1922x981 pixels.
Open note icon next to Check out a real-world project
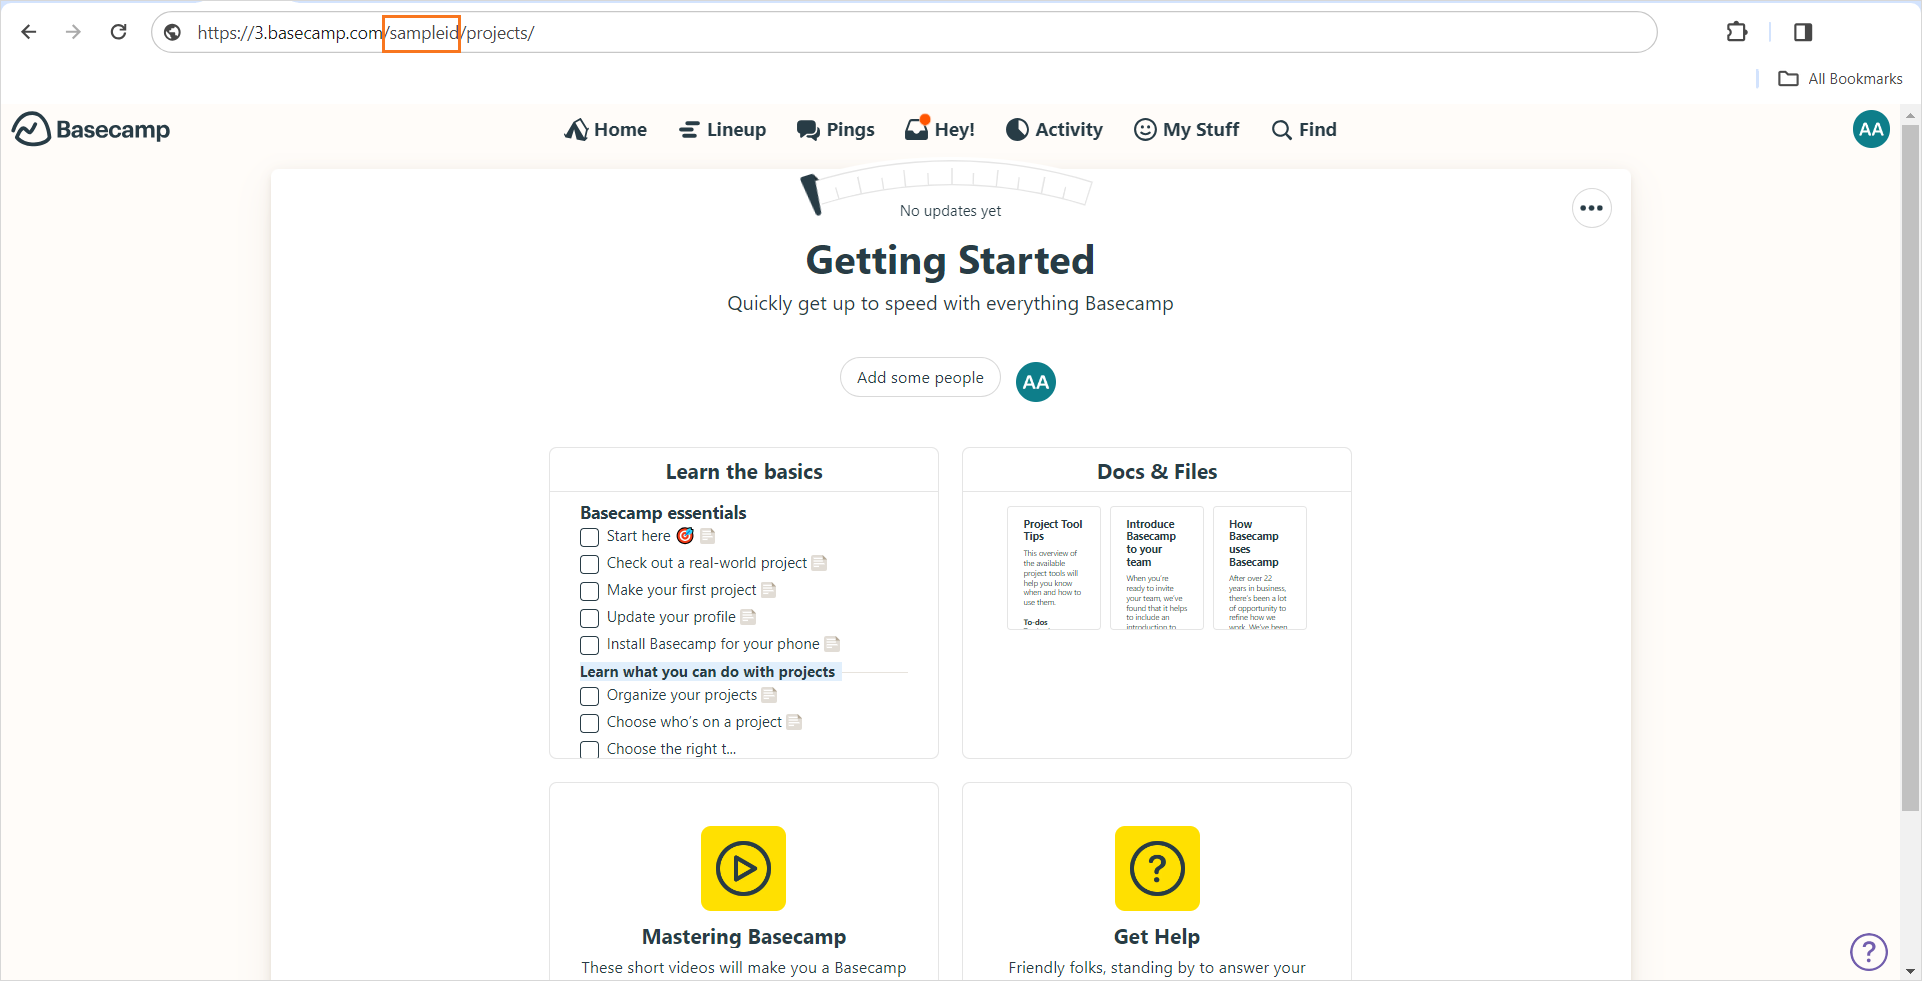coord(819,563)
